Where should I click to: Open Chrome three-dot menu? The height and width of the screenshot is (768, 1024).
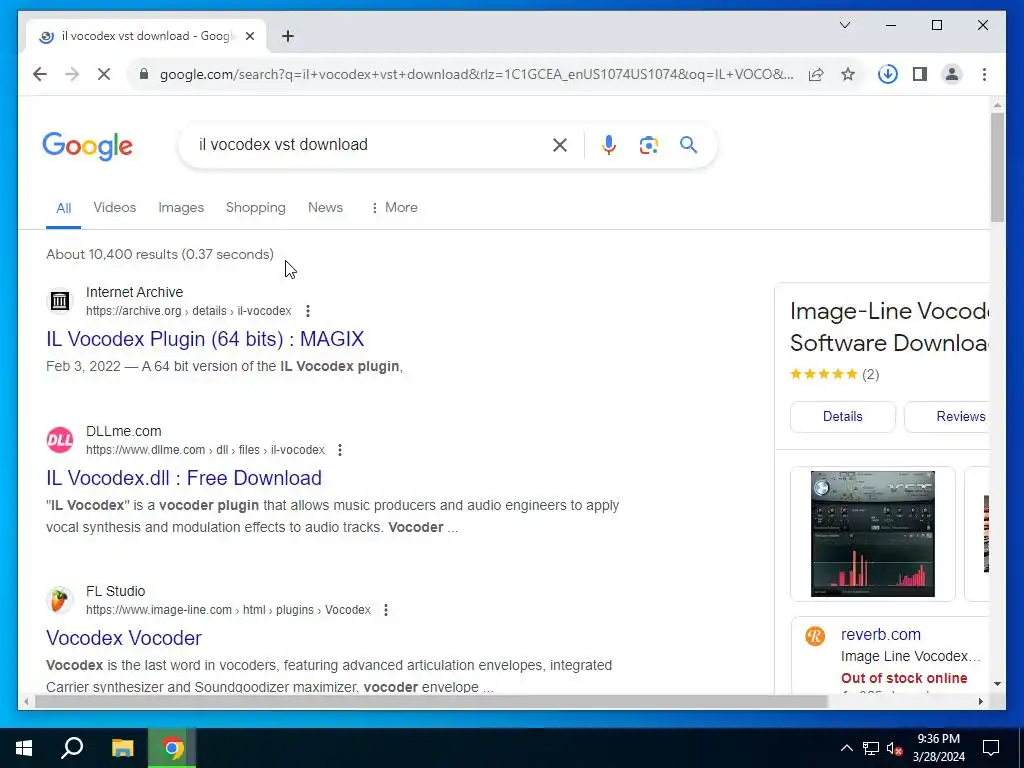pos(984,74)
